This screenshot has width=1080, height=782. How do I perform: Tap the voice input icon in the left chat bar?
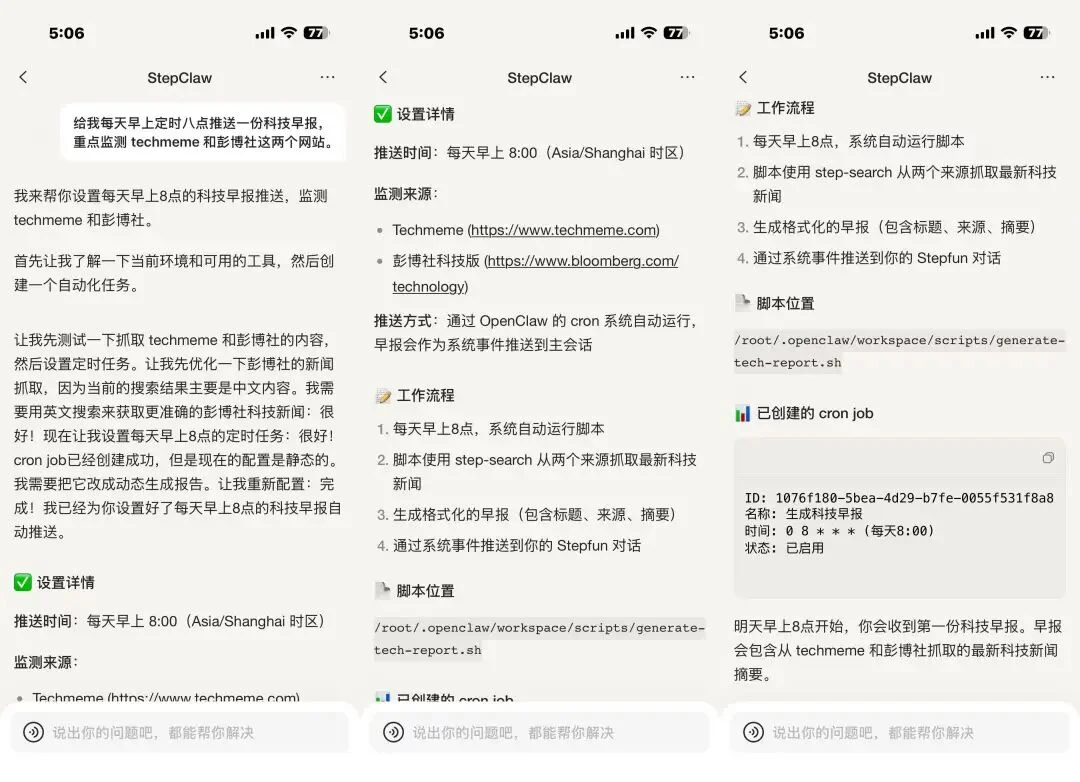pos(34,732)
